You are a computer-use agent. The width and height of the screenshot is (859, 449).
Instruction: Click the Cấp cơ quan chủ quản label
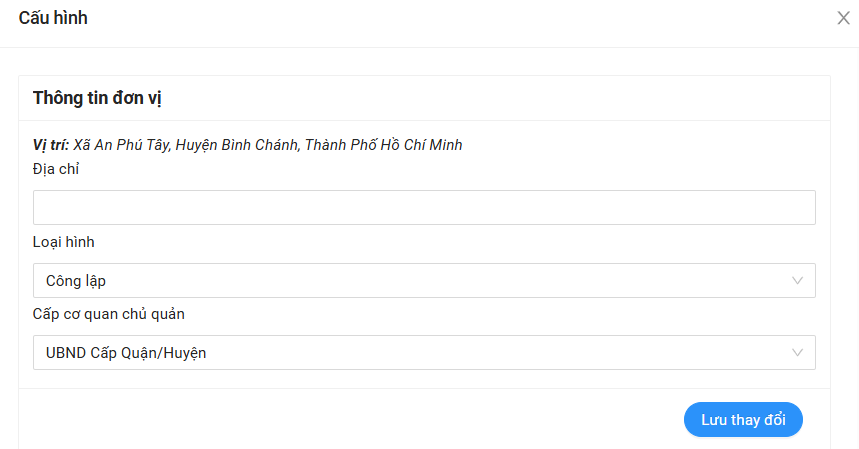click(x=109, y=314)
